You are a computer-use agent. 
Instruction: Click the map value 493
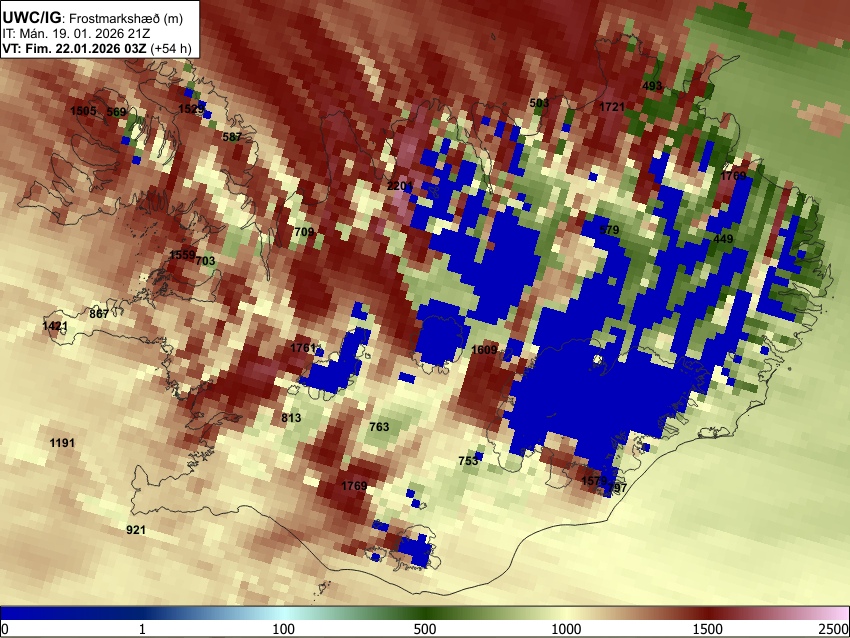(x=652, y=86)
